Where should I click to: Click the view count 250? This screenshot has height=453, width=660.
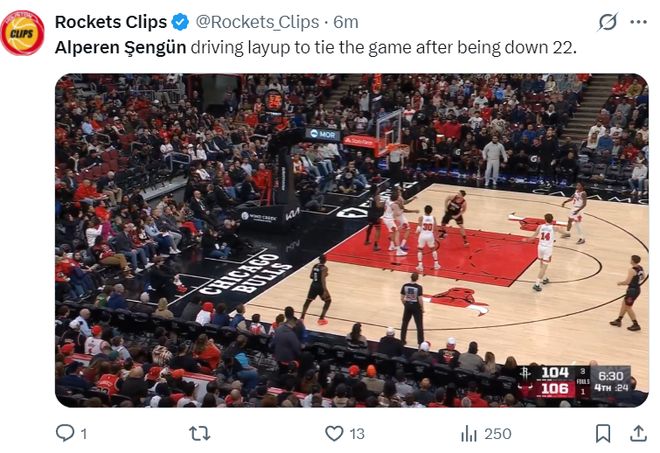pos(497,433)
